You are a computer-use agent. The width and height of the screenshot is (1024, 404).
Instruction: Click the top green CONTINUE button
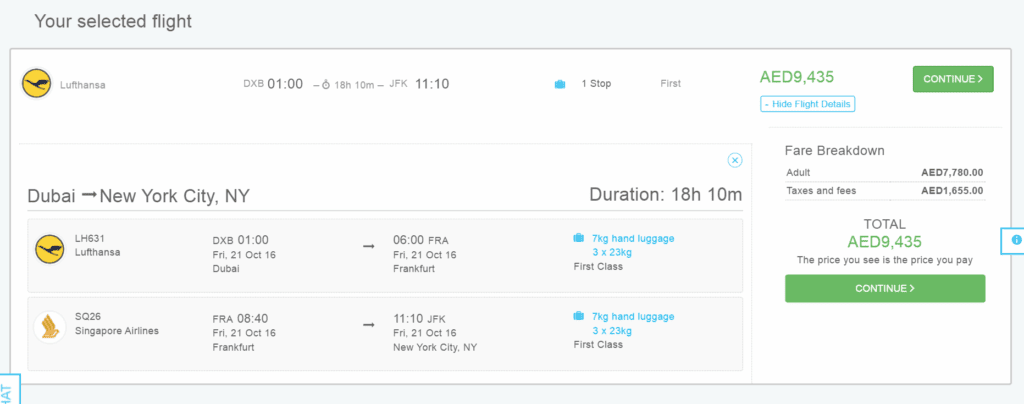953,79
